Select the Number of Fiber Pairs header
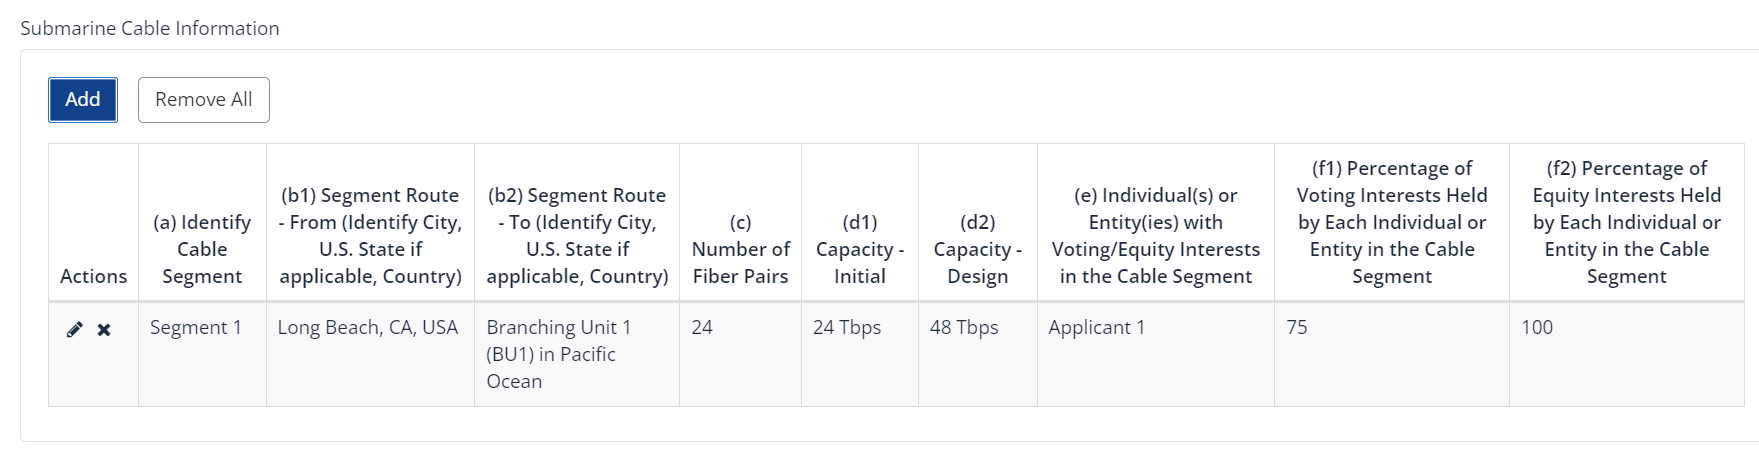 point(740,249)
